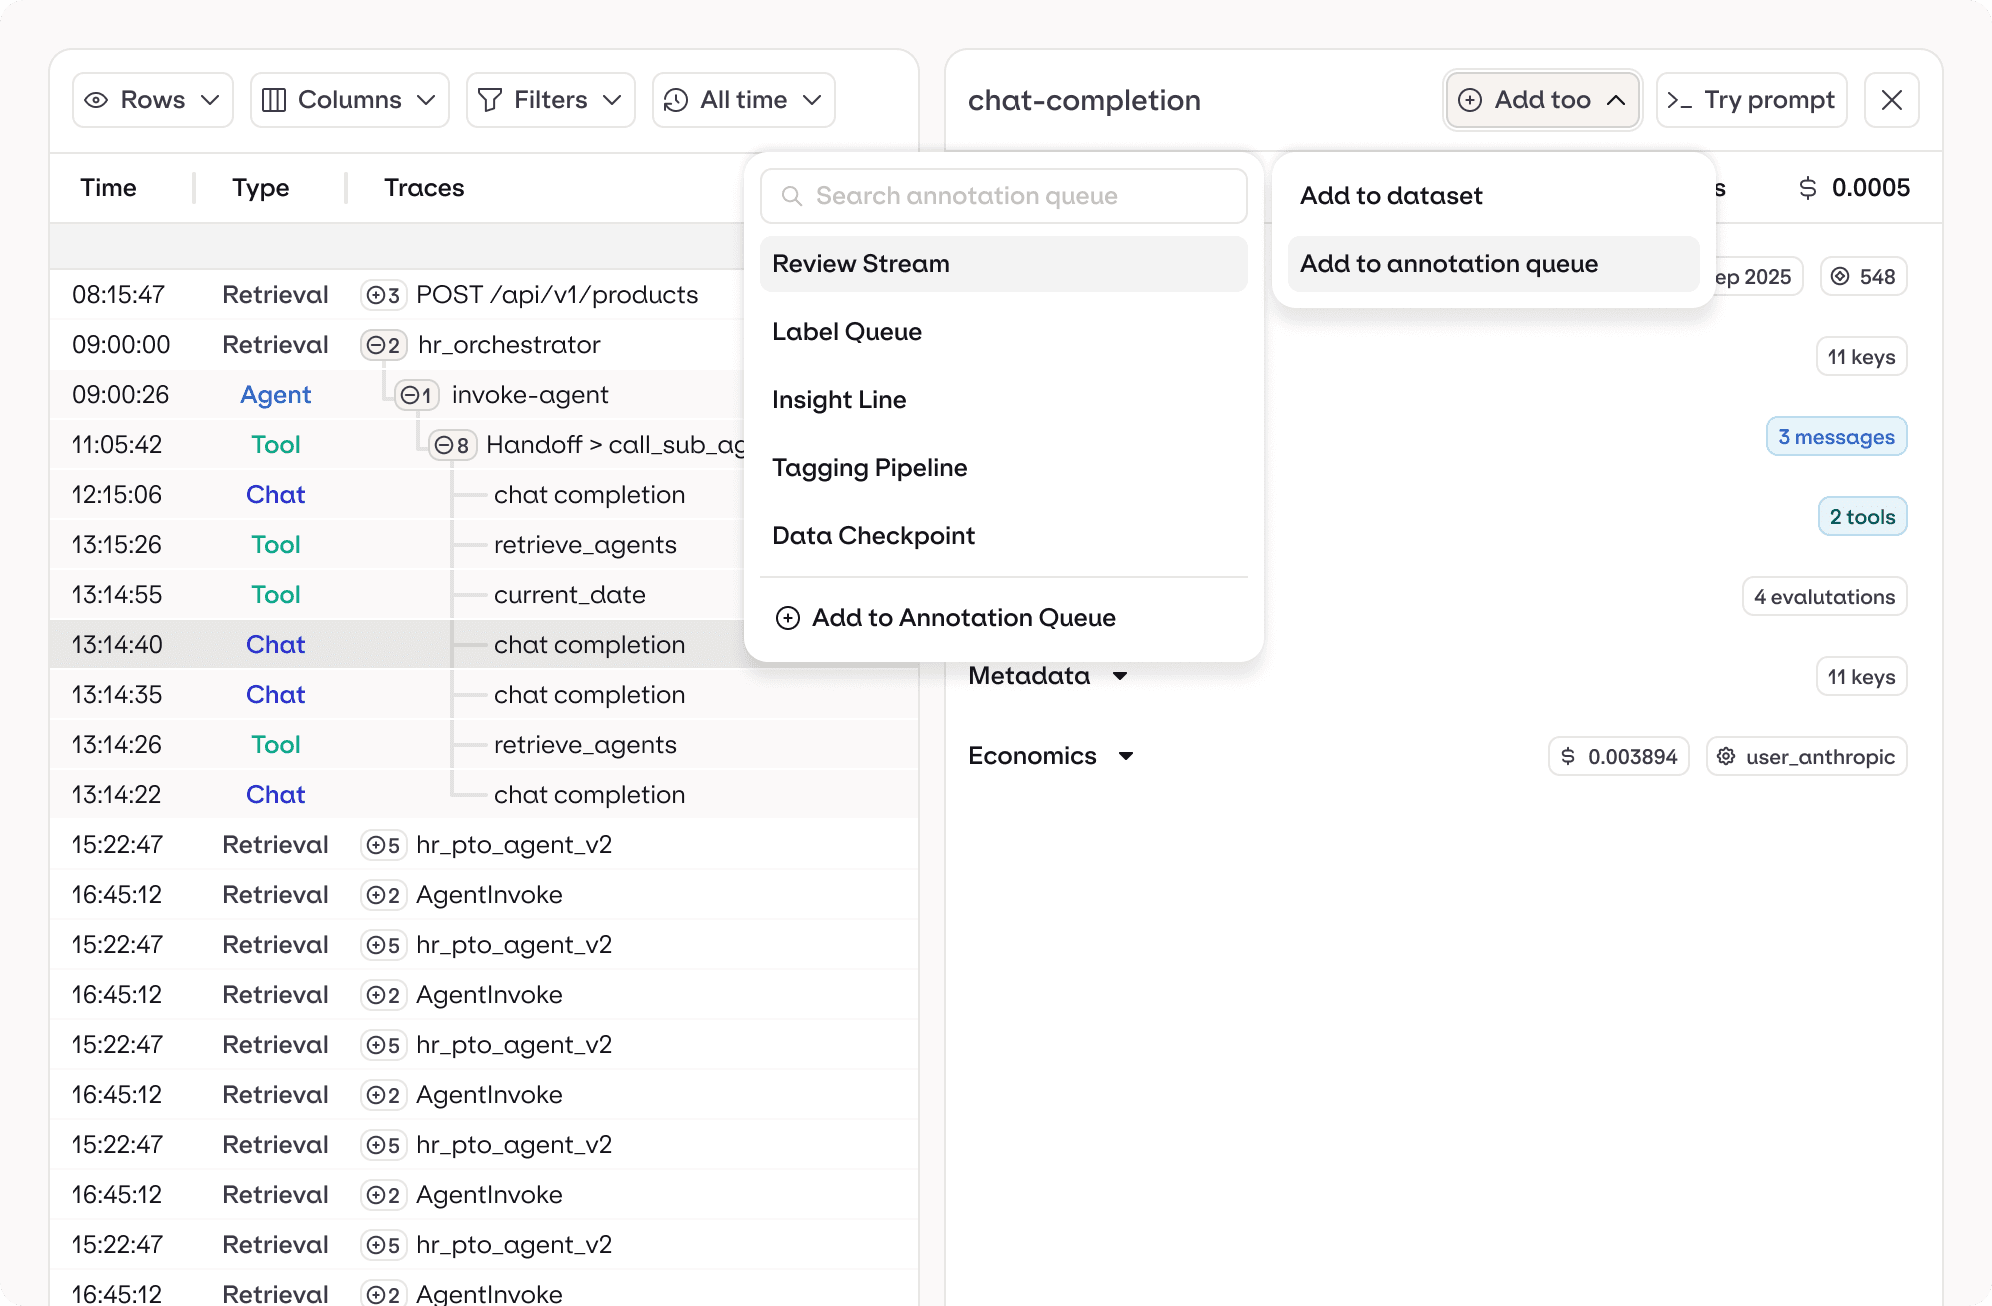Expand the Metadata section arrow
This screenshot has height=1306, width=1992.
[1120, 676]
